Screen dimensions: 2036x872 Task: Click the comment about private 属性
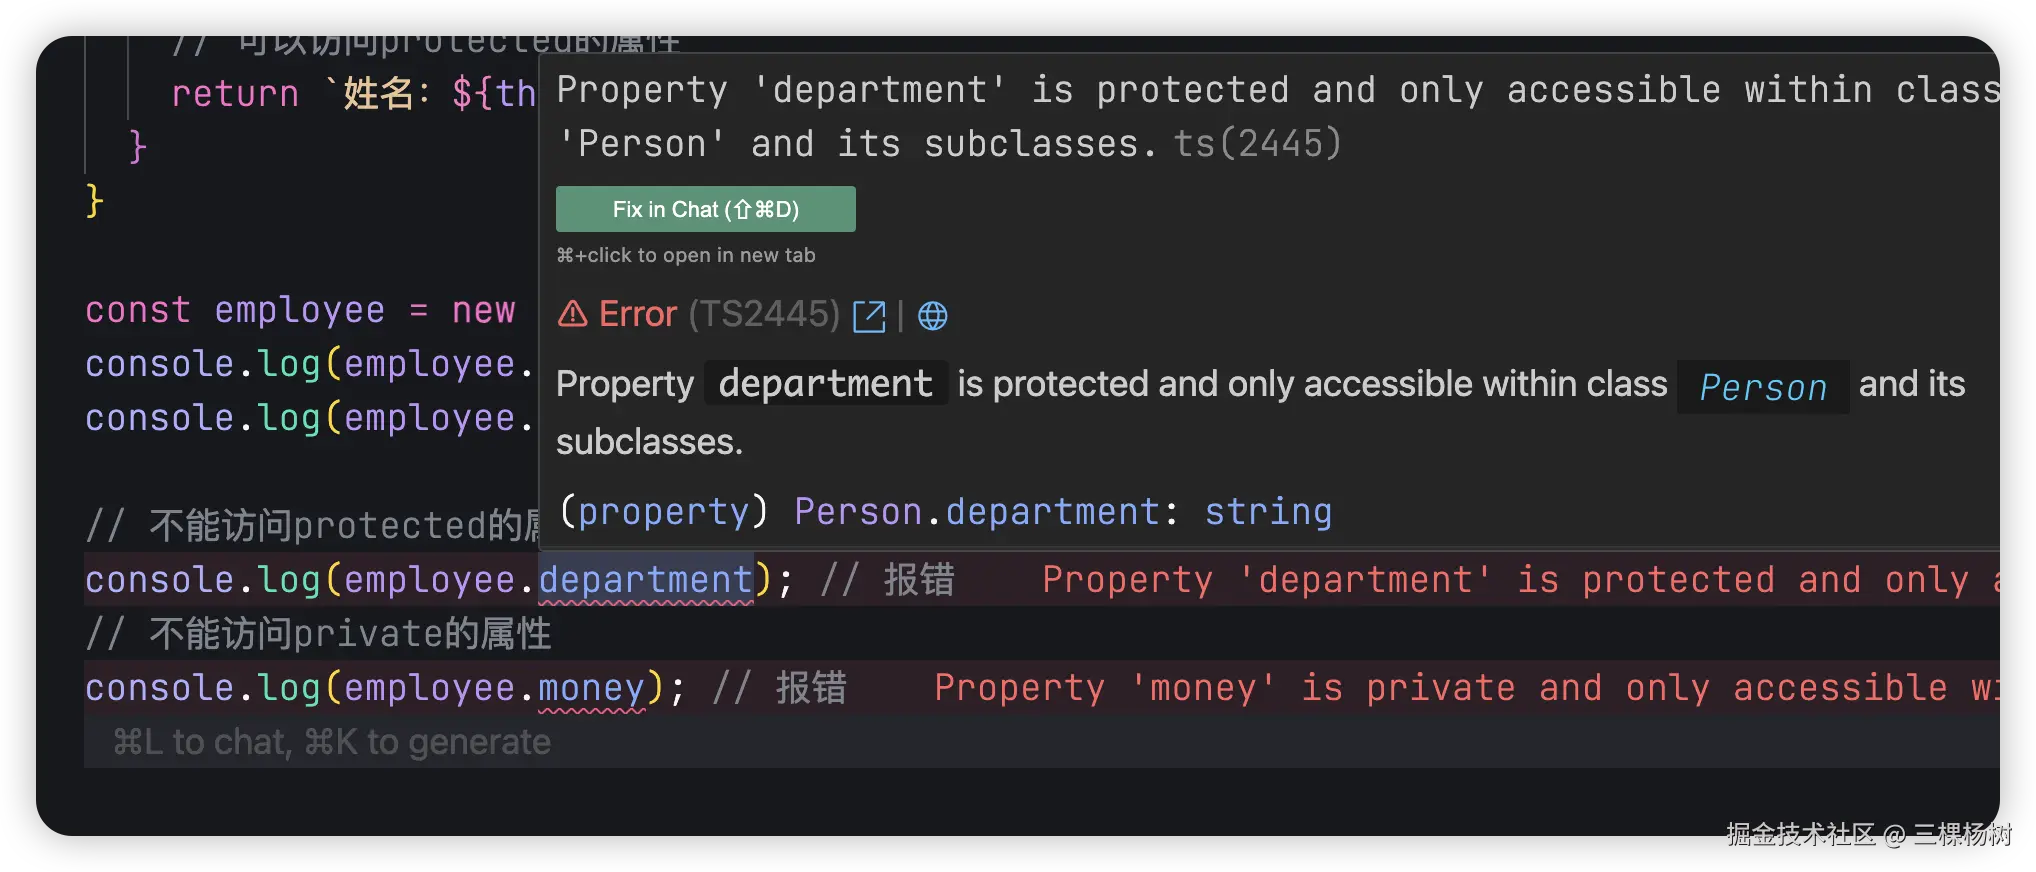pos(318,634)
